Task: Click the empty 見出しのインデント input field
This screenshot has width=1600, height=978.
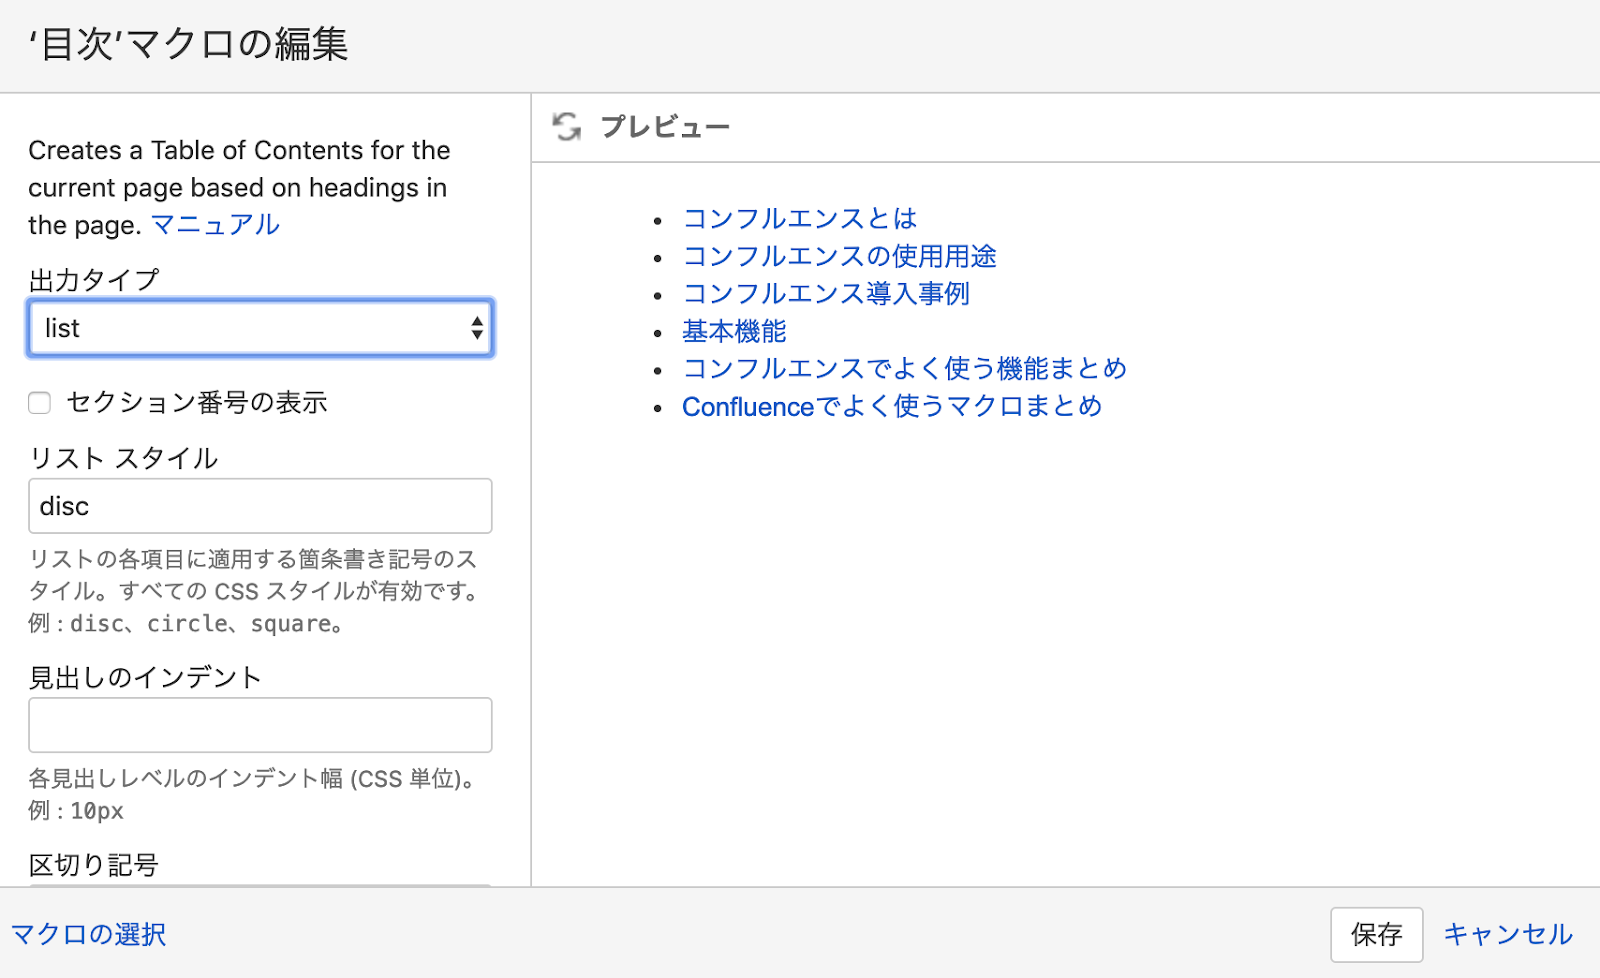Action: point(260,725)
